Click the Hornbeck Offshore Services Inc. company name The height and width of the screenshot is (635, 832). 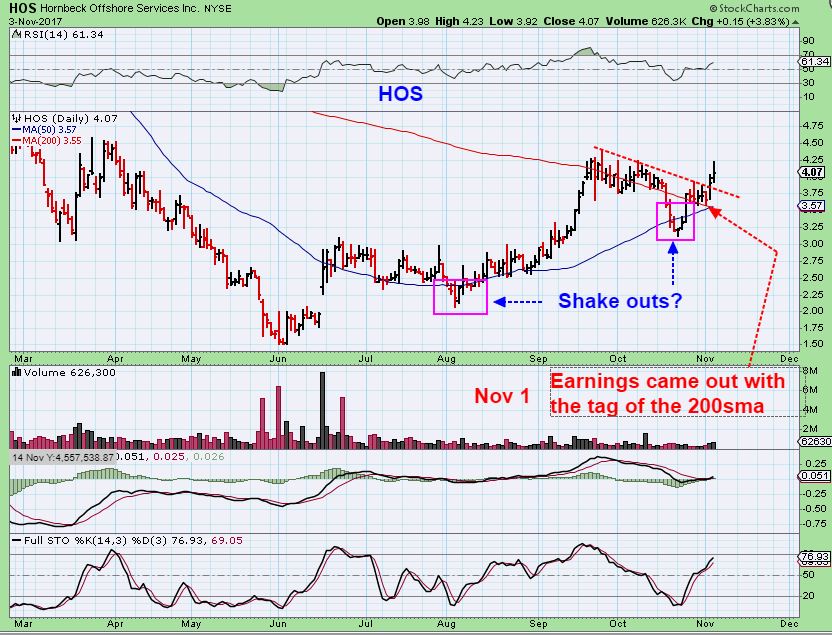coord(118,9)
